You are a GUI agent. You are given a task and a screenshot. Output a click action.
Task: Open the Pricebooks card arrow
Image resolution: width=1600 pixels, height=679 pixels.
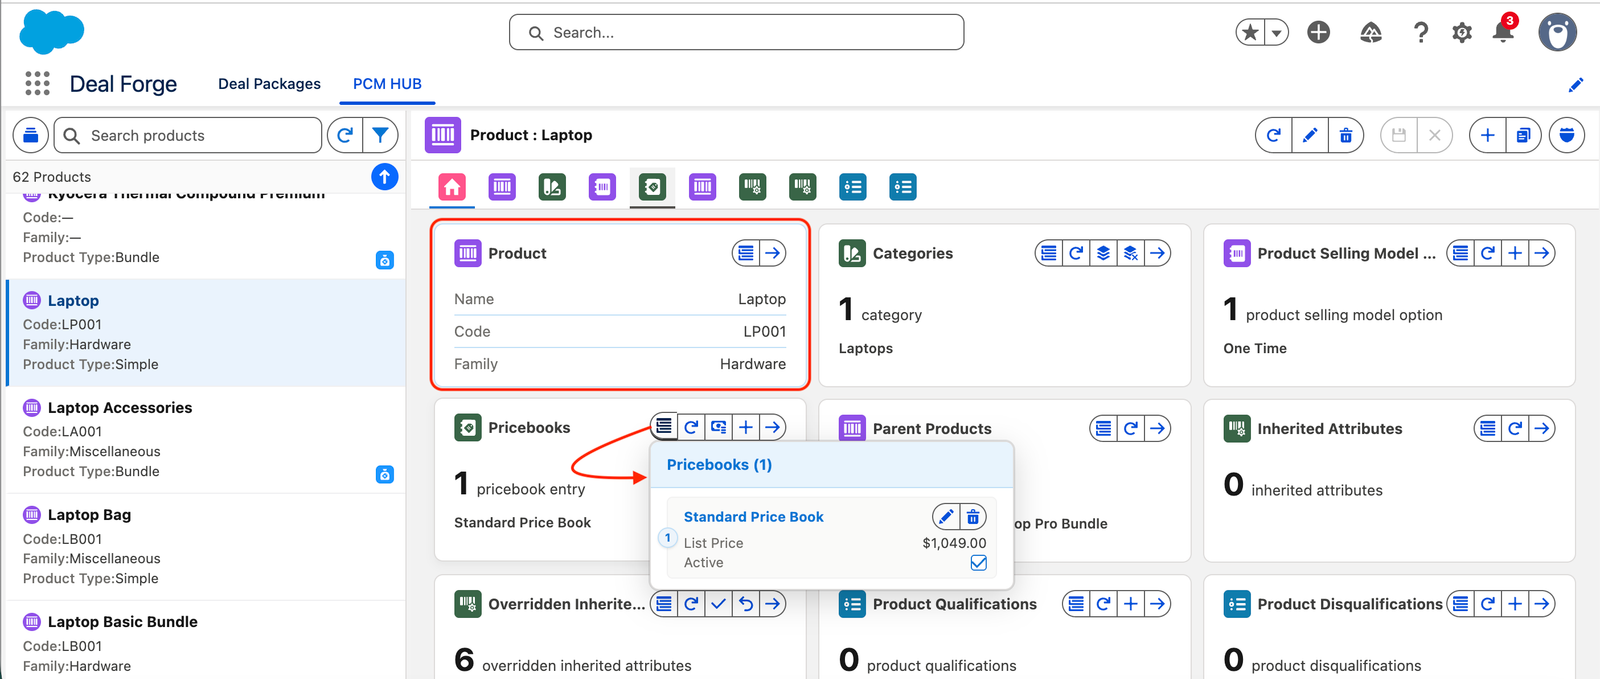click(x=773, y=427)
